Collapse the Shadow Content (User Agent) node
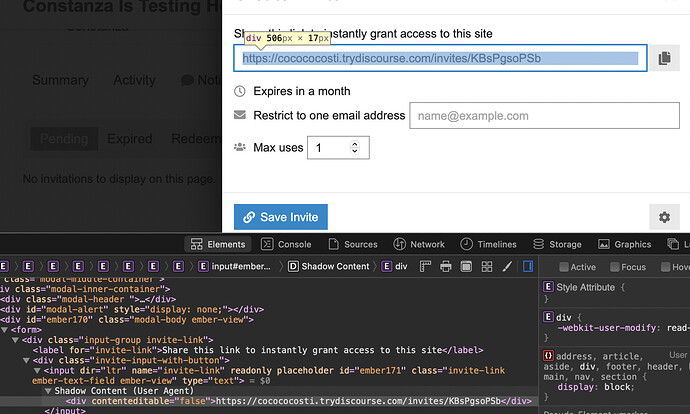This screenshot has width=690, height=414. coord(48,391)
